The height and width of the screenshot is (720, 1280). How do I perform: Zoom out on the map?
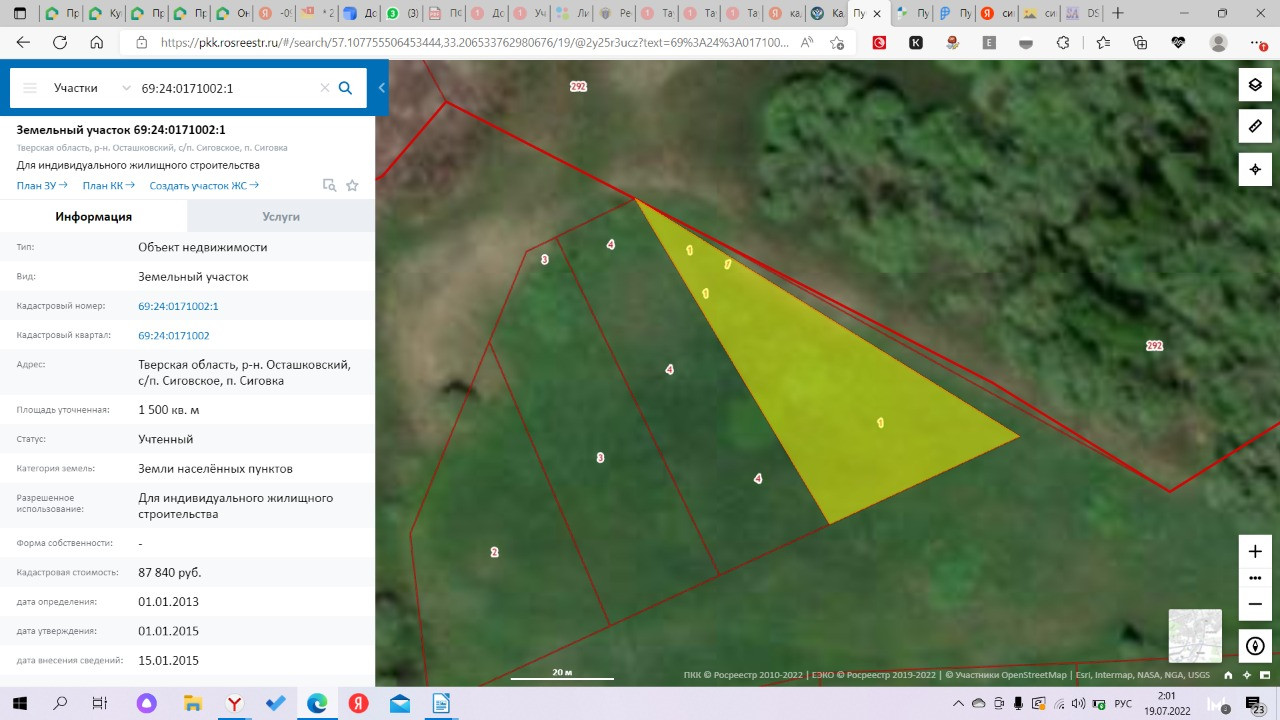tap(1255, 604)
